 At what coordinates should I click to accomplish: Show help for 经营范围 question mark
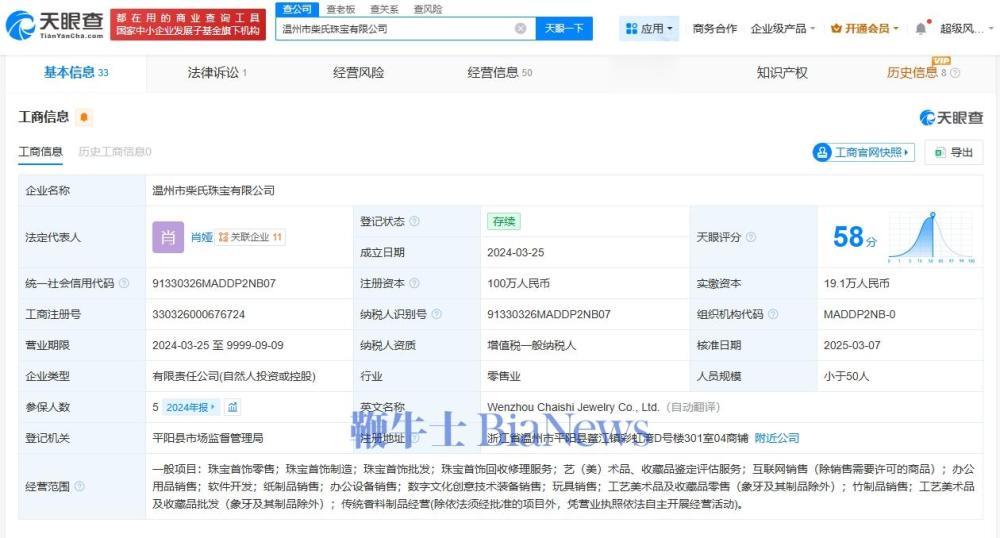pos(79,486)
